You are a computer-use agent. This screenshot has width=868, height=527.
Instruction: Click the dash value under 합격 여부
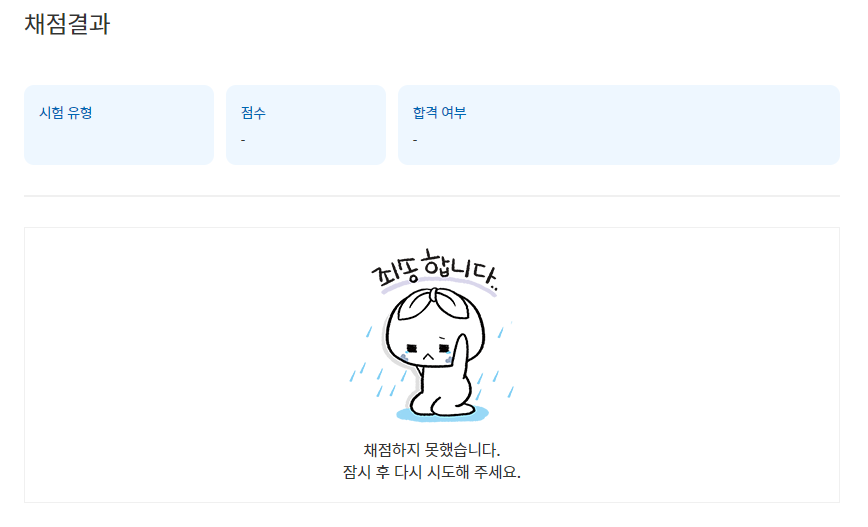tap(415, 140)
